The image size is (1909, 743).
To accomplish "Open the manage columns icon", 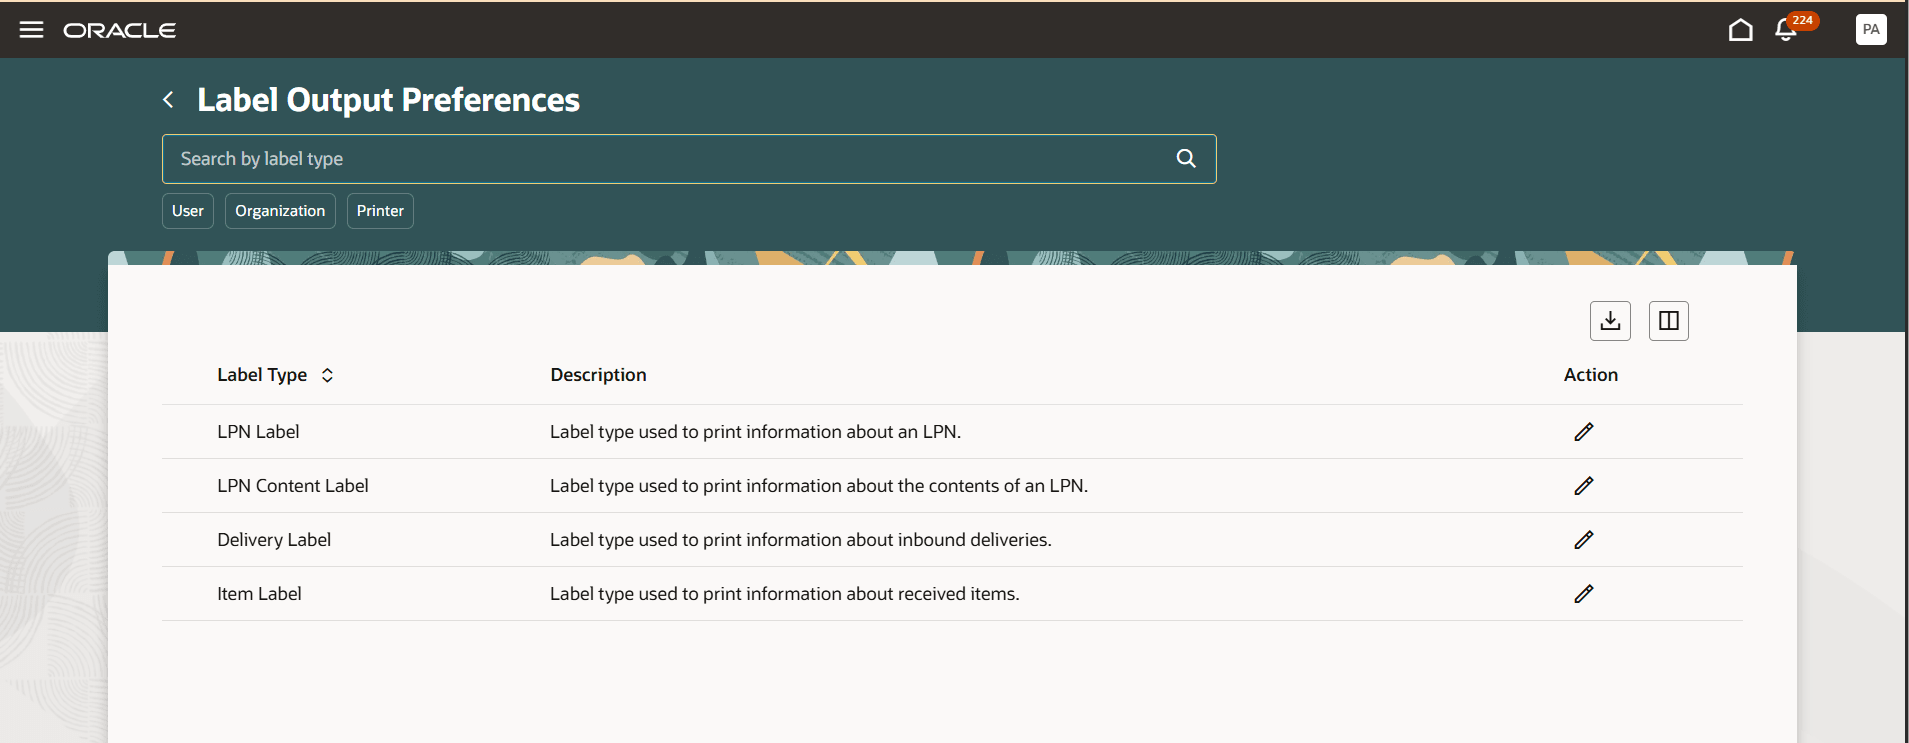I will click(1668, 321).
